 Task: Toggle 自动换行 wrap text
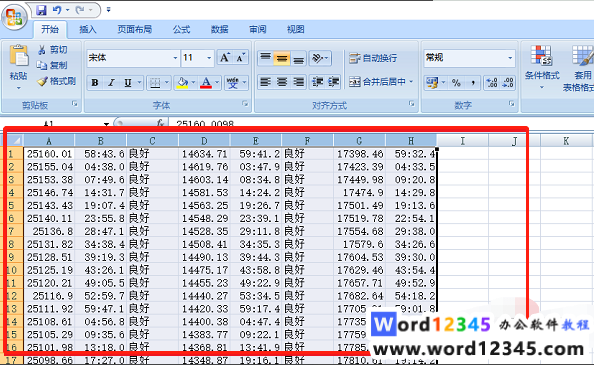[x=374, y=58]
